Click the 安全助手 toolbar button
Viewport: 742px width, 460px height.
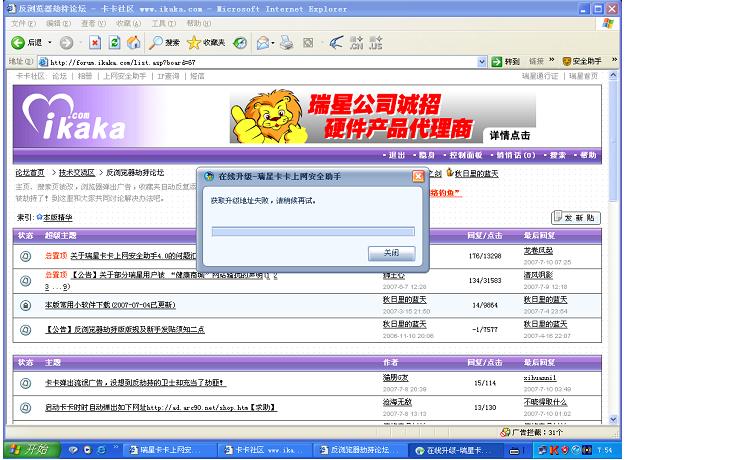(582, 61)
